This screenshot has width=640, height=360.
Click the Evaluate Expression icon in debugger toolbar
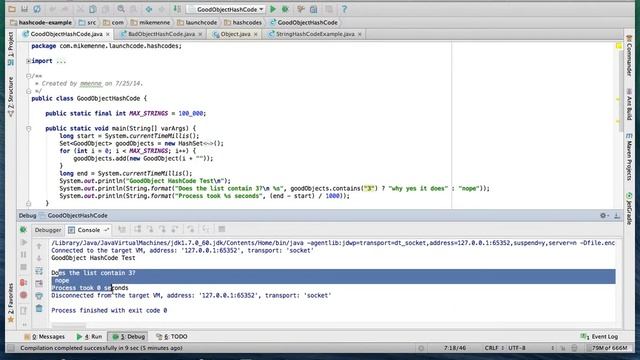[x=222, y=229]
